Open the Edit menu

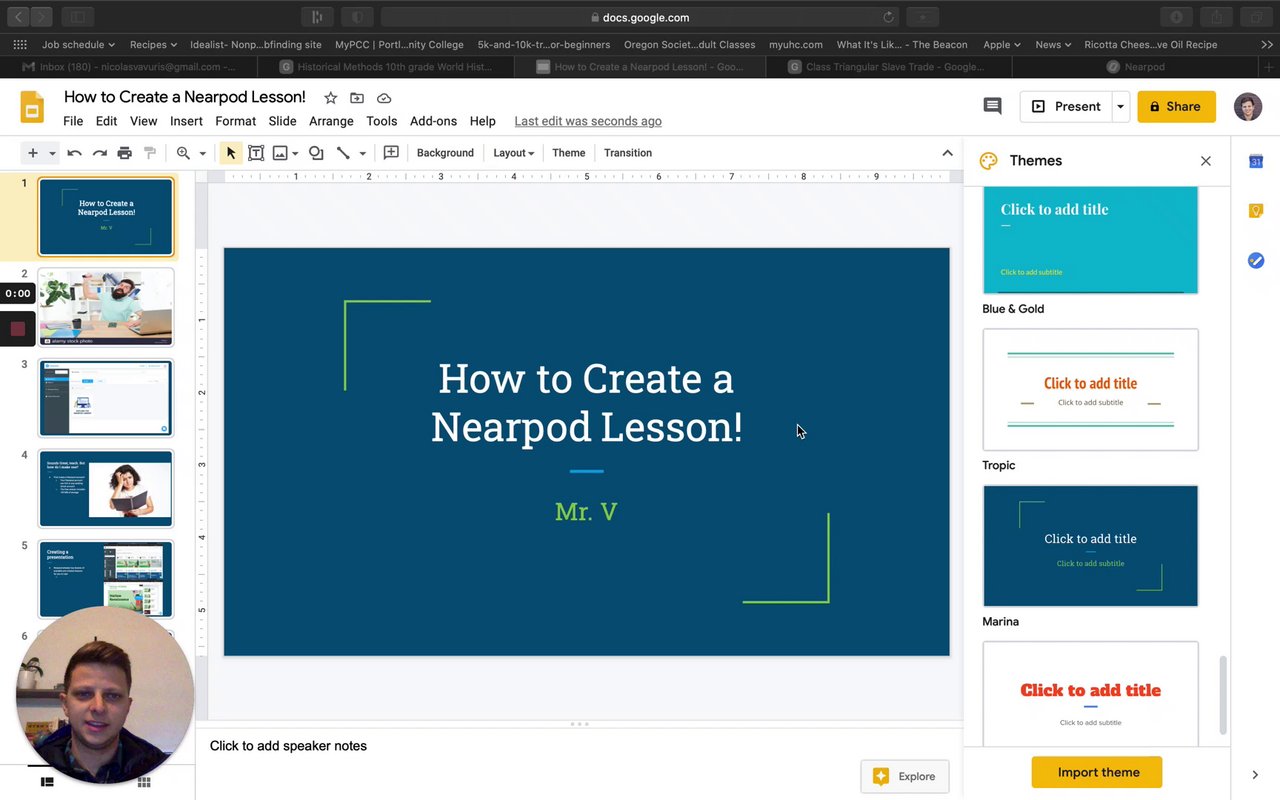point(106,121)
